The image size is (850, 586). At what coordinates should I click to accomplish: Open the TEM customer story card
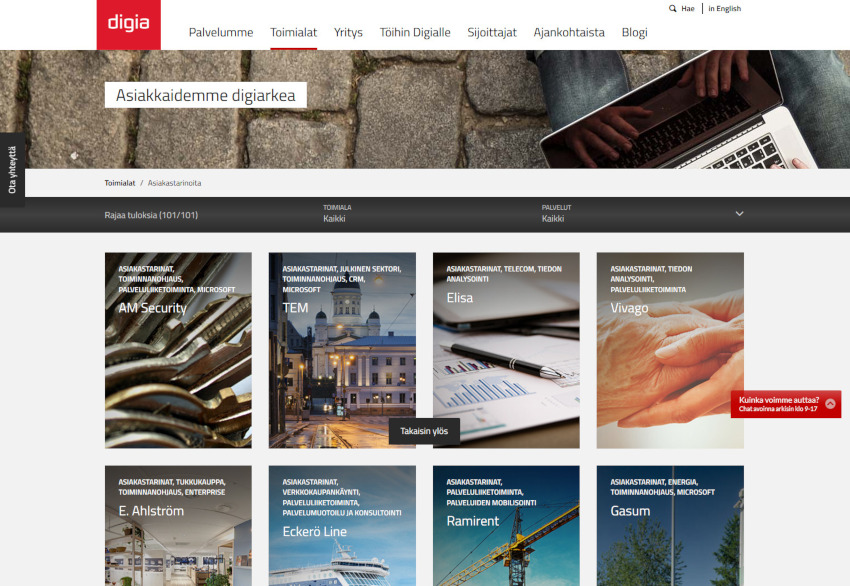click(x=342, y=350)
